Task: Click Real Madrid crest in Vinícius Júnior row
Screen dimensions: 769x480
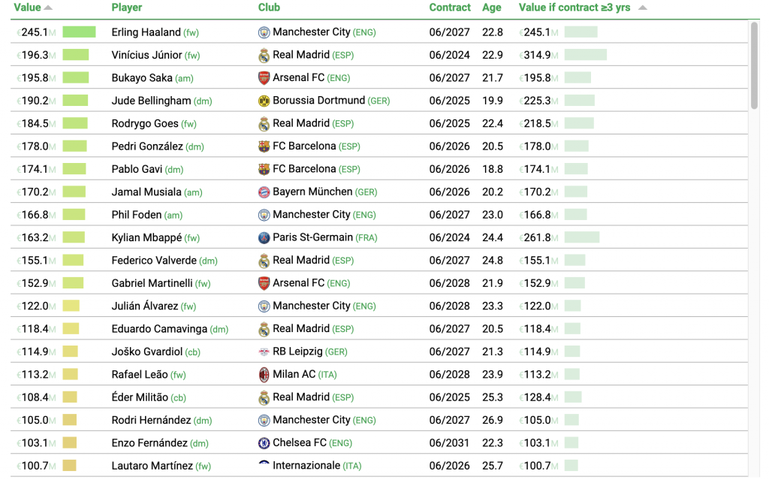Action: point(264,55)
